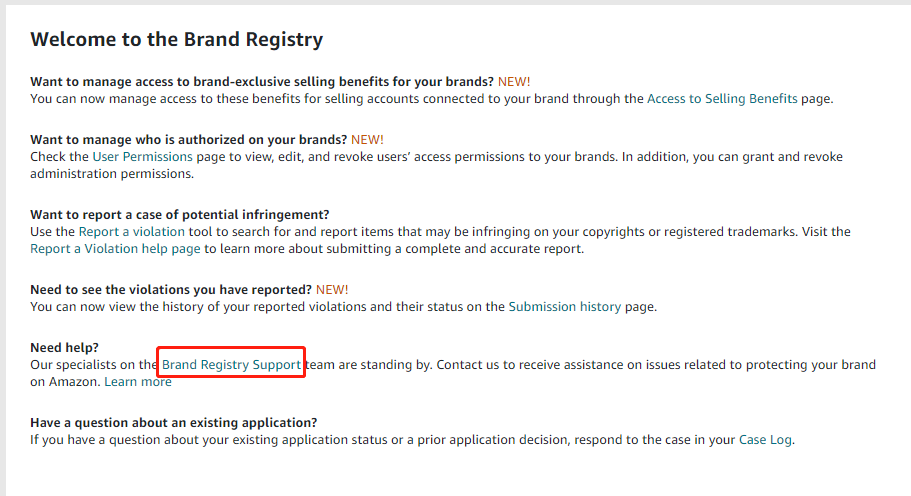This screenshot has height=496, width=911.
Task: Select the 'report a case of potential infringement' heading
Action: click(x=180, y=215)
